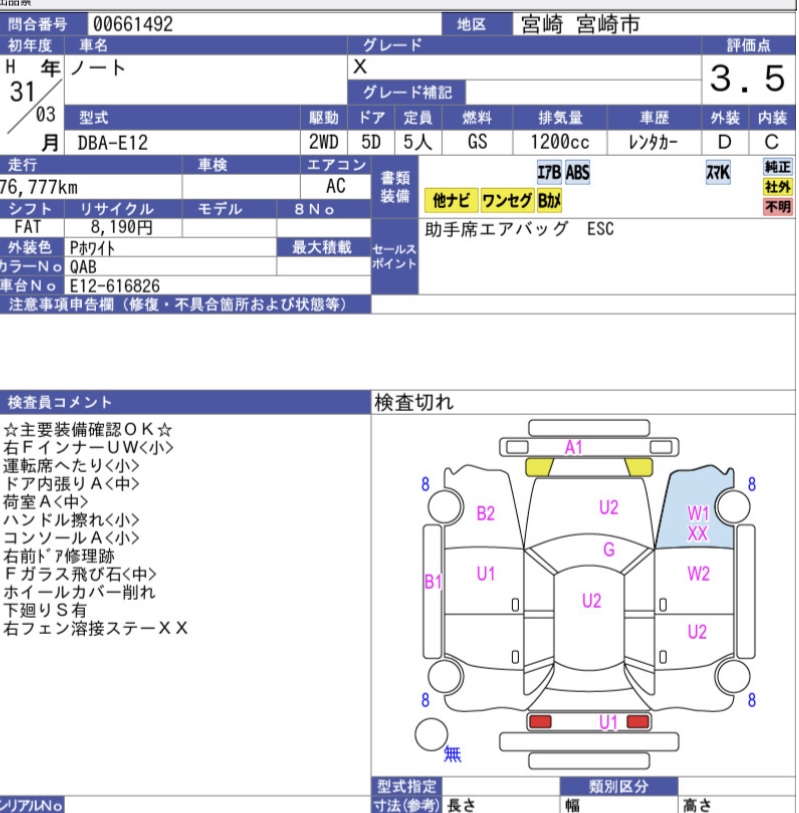Toggle the 純正 genuine parts indicator
This screenshot has width=799, height=813.
coord(777,167)
